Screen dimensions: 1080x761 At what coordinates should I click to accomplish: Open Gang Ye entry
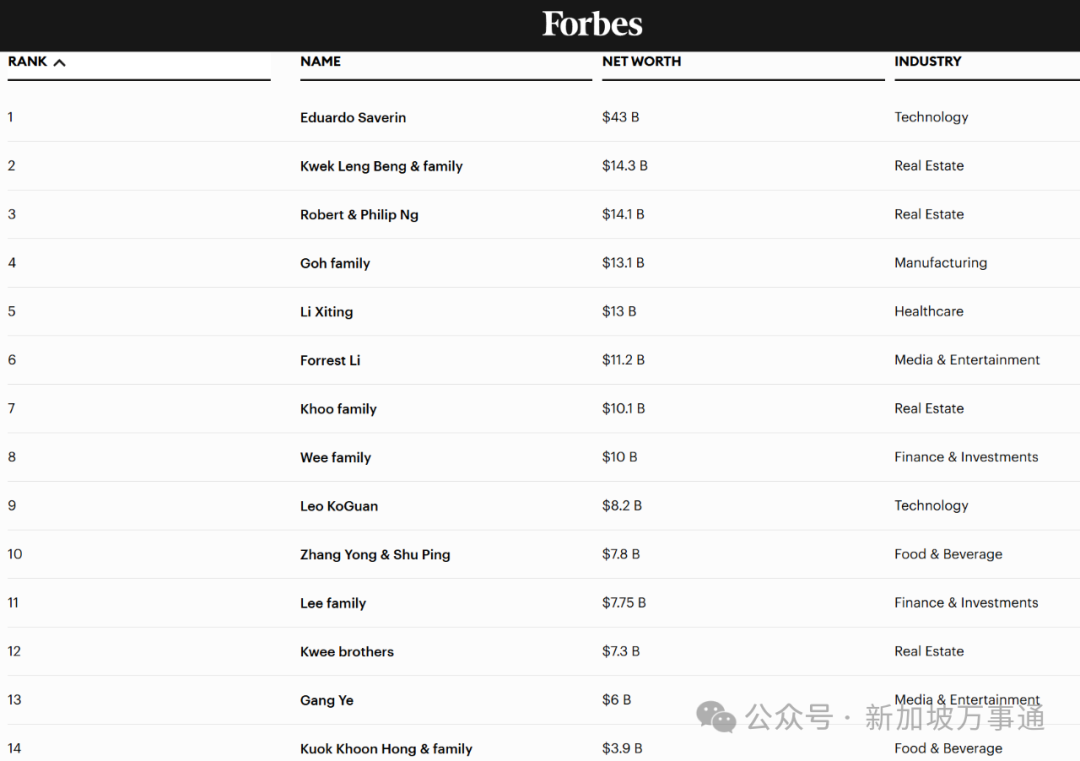pos(326,700)
